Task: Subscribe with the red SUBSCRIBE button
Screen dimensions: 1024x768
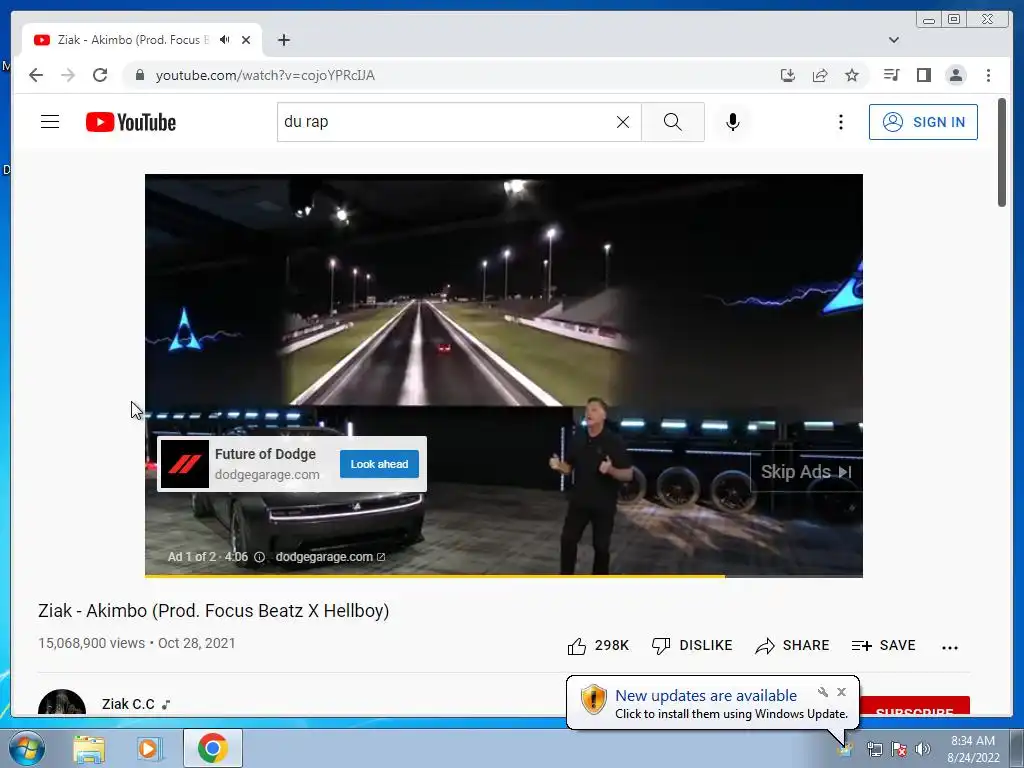Action: (915, 706)
